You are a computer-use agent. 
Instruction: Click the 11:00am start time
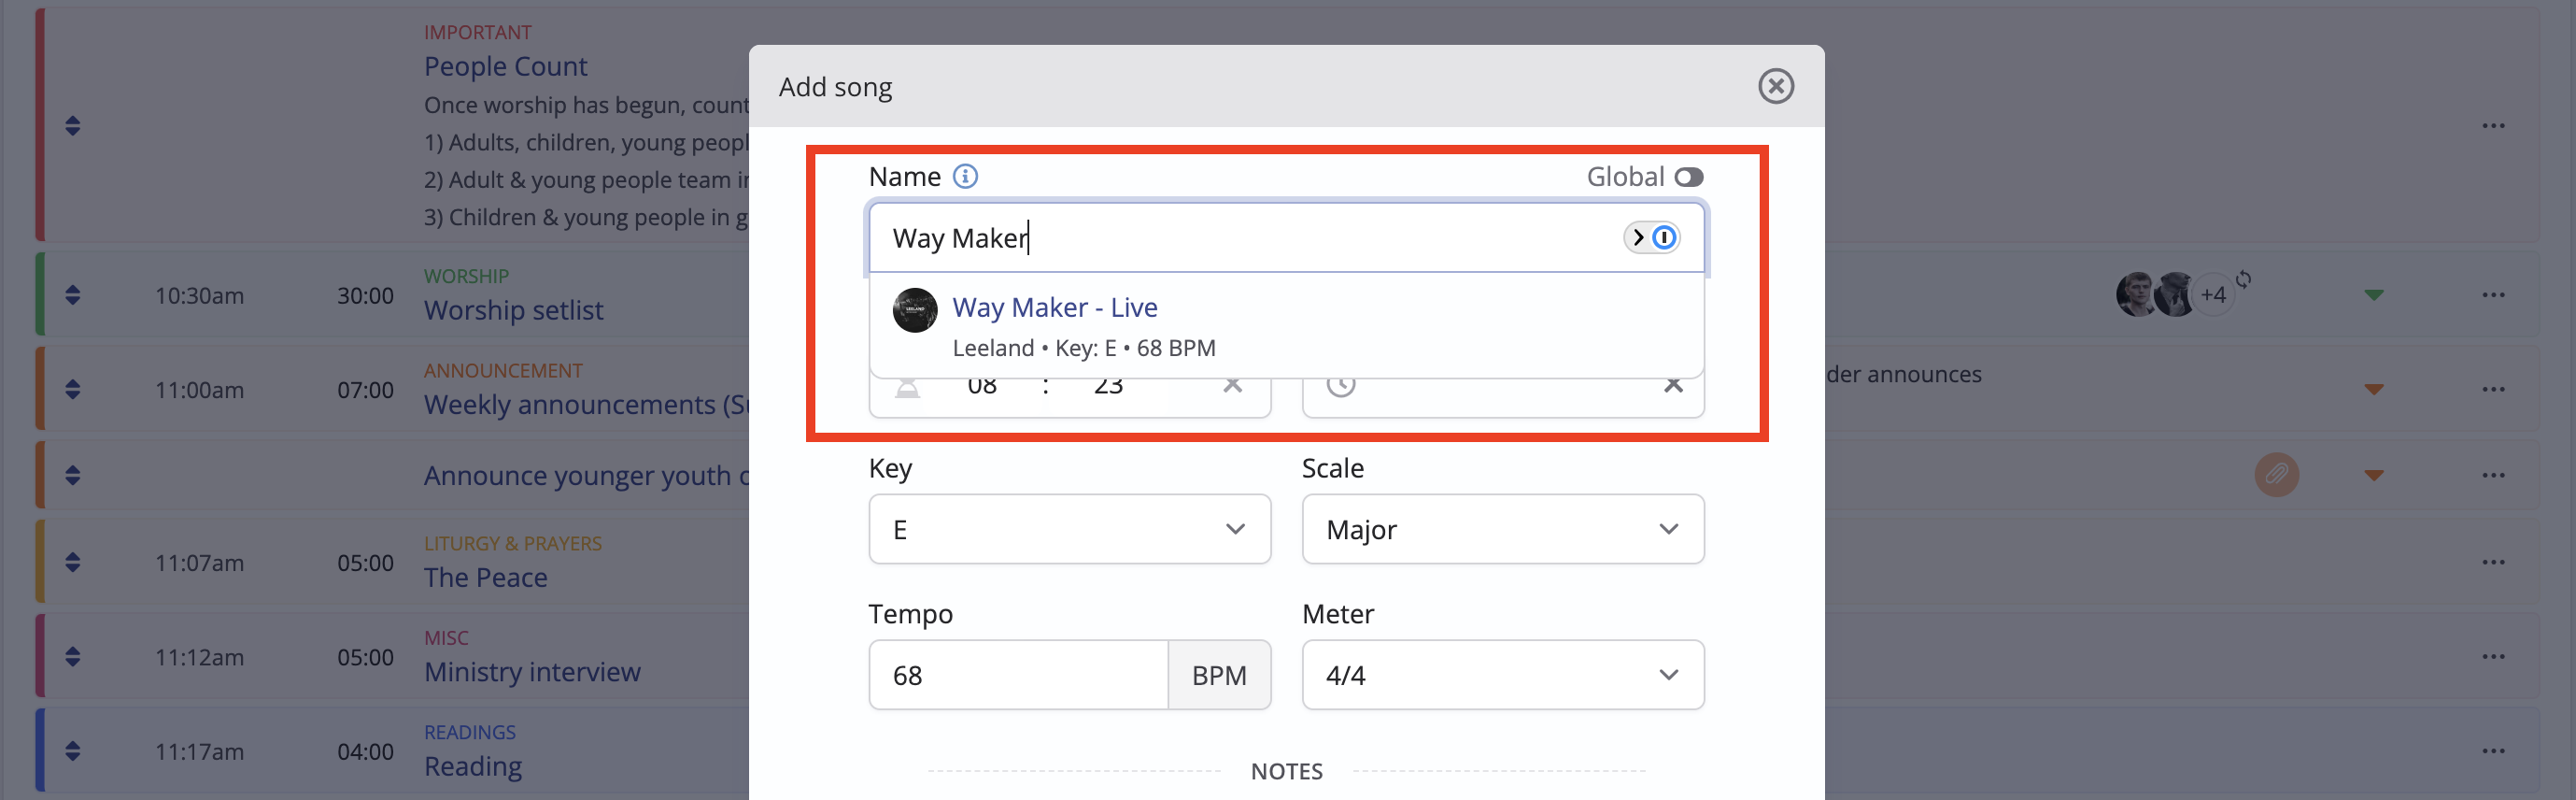click(x=199, y=390)
